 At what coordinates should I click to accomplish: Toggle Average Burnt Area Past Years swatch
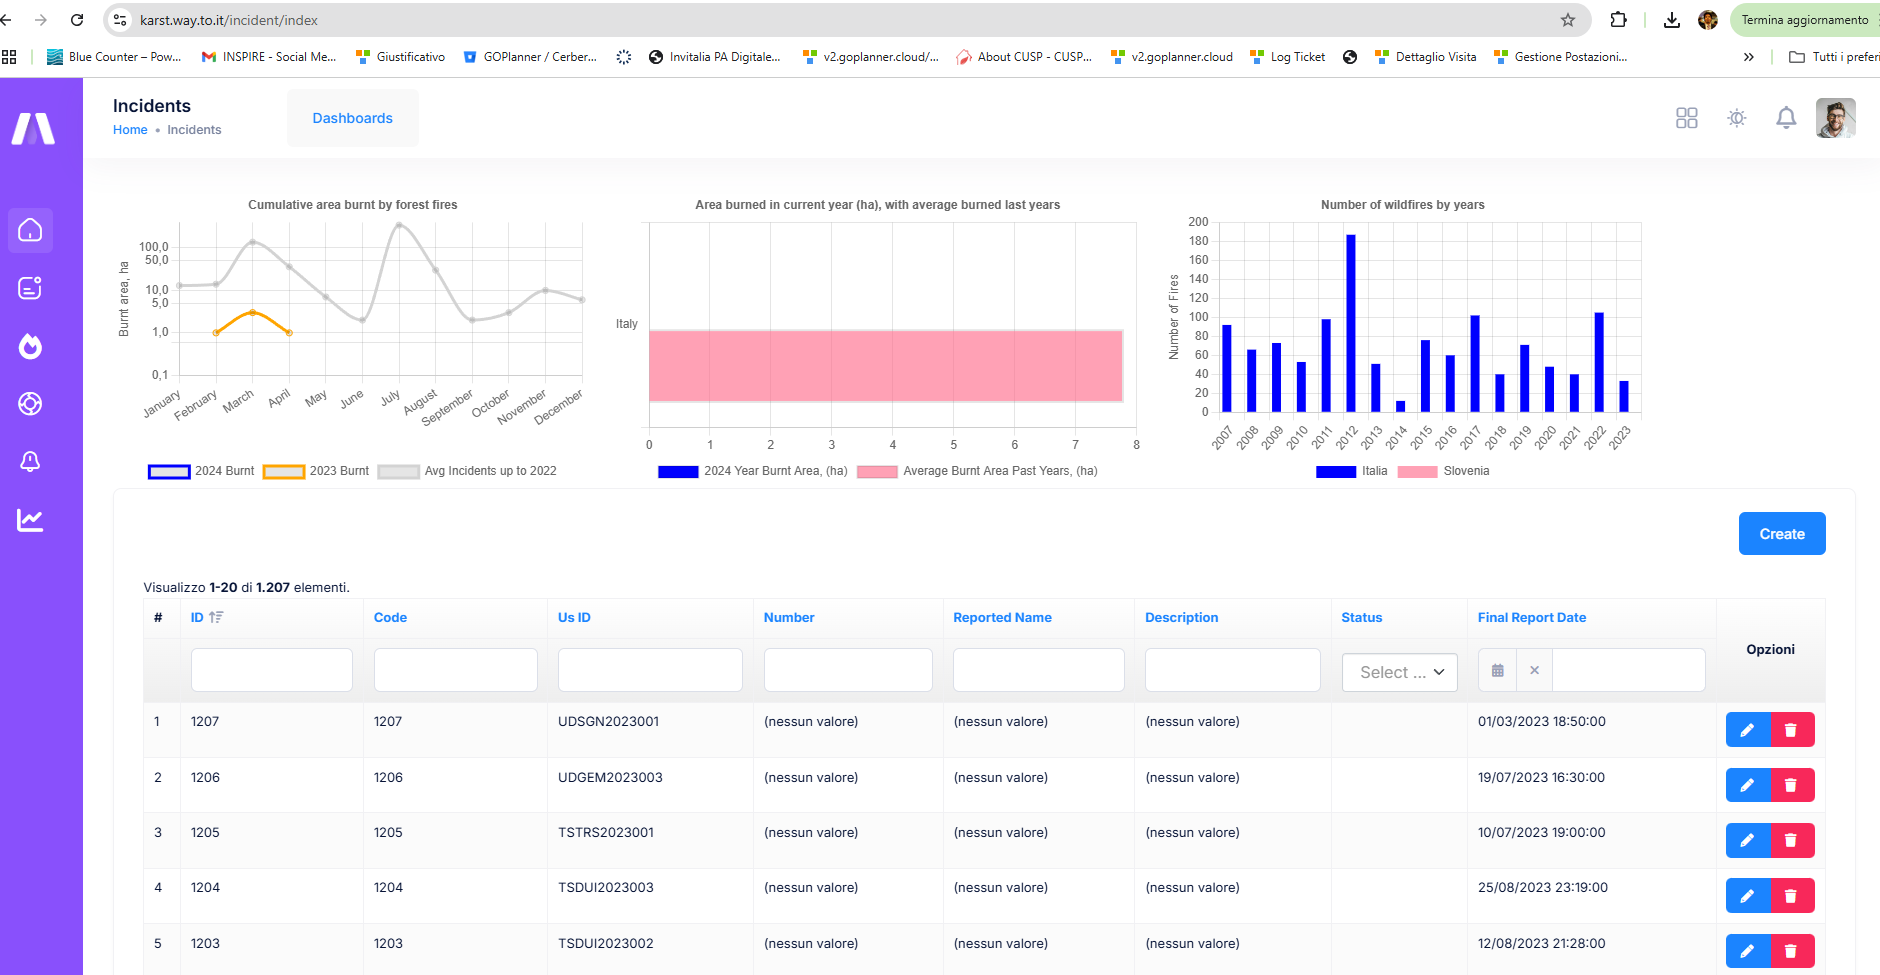coord(877,471)
